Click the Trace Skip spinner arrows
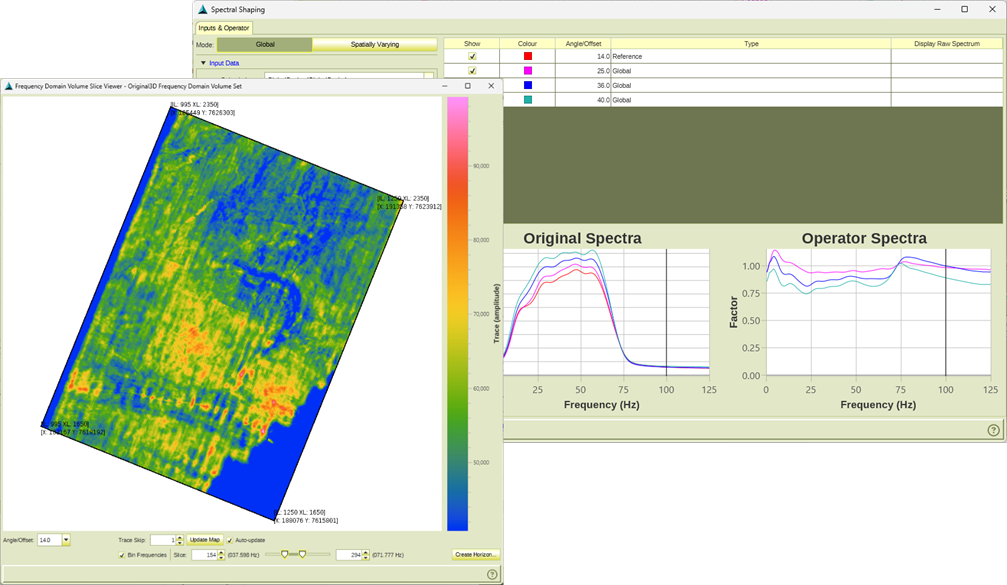This screenshot has height=585, width=1007. [180, 540]
